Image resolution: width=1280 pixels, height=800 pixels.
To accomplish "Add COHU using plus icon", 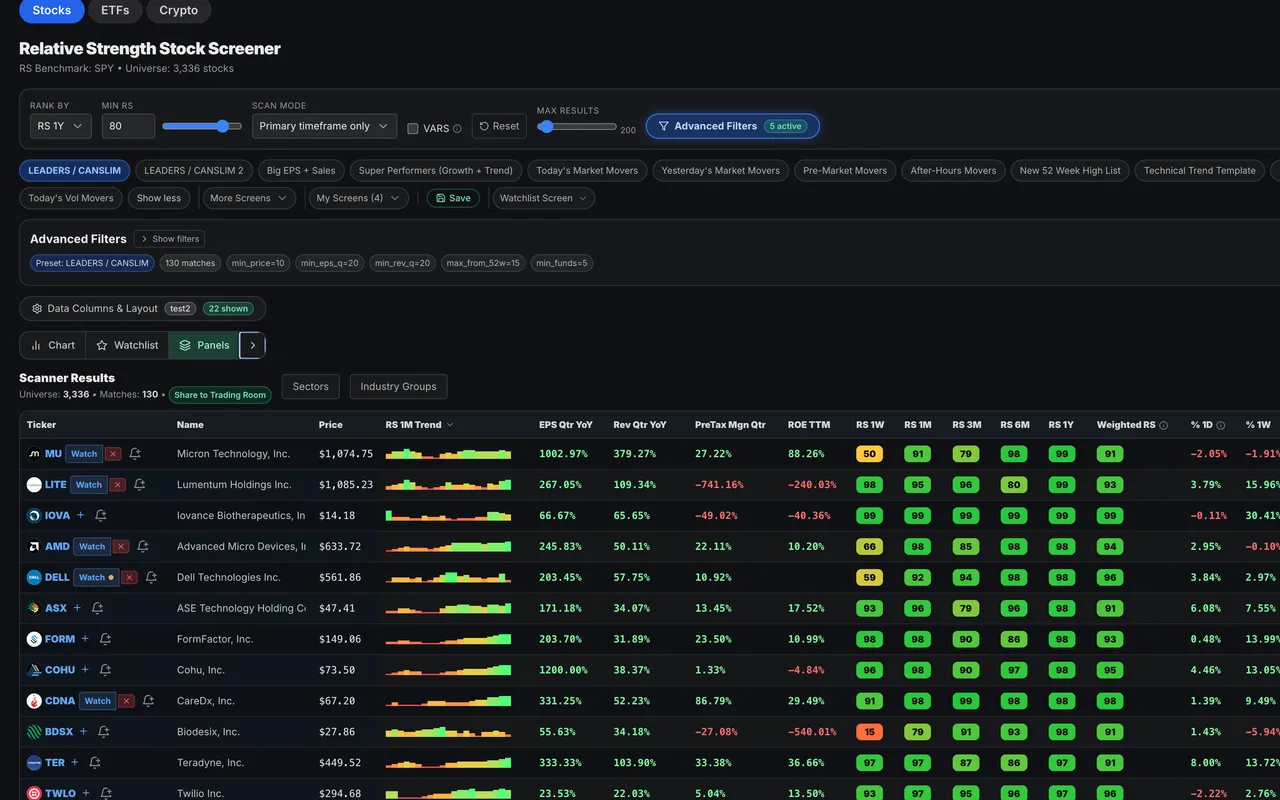I will (x=85, y=670).
